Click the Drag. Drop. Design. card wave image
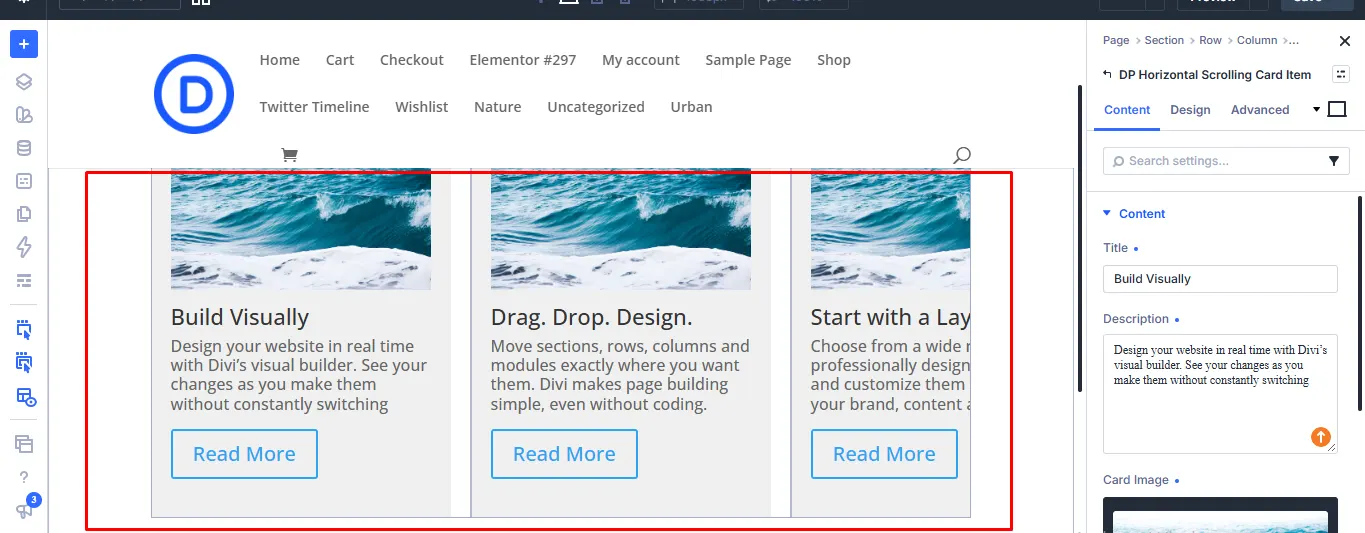Screen dimensions: 1365x533 pyautogui.click(x=621, y=229)
